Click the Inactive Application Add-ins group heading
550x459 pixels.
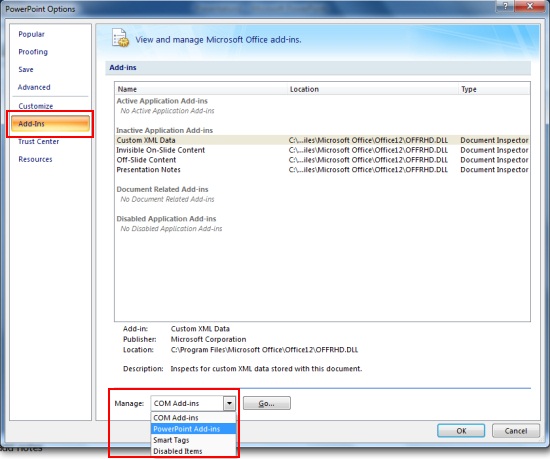click(165, 130)
